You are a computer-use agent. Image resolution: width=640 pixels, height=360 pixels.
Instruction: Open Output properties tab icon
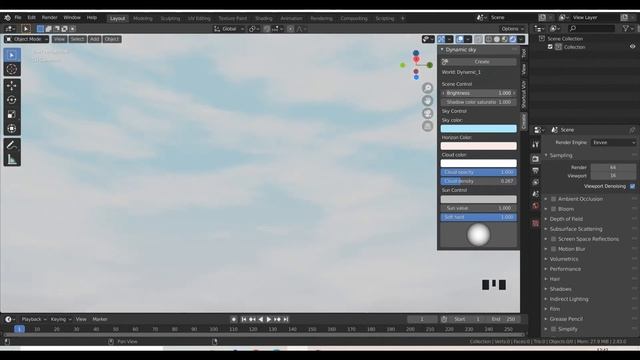point(536,171)
